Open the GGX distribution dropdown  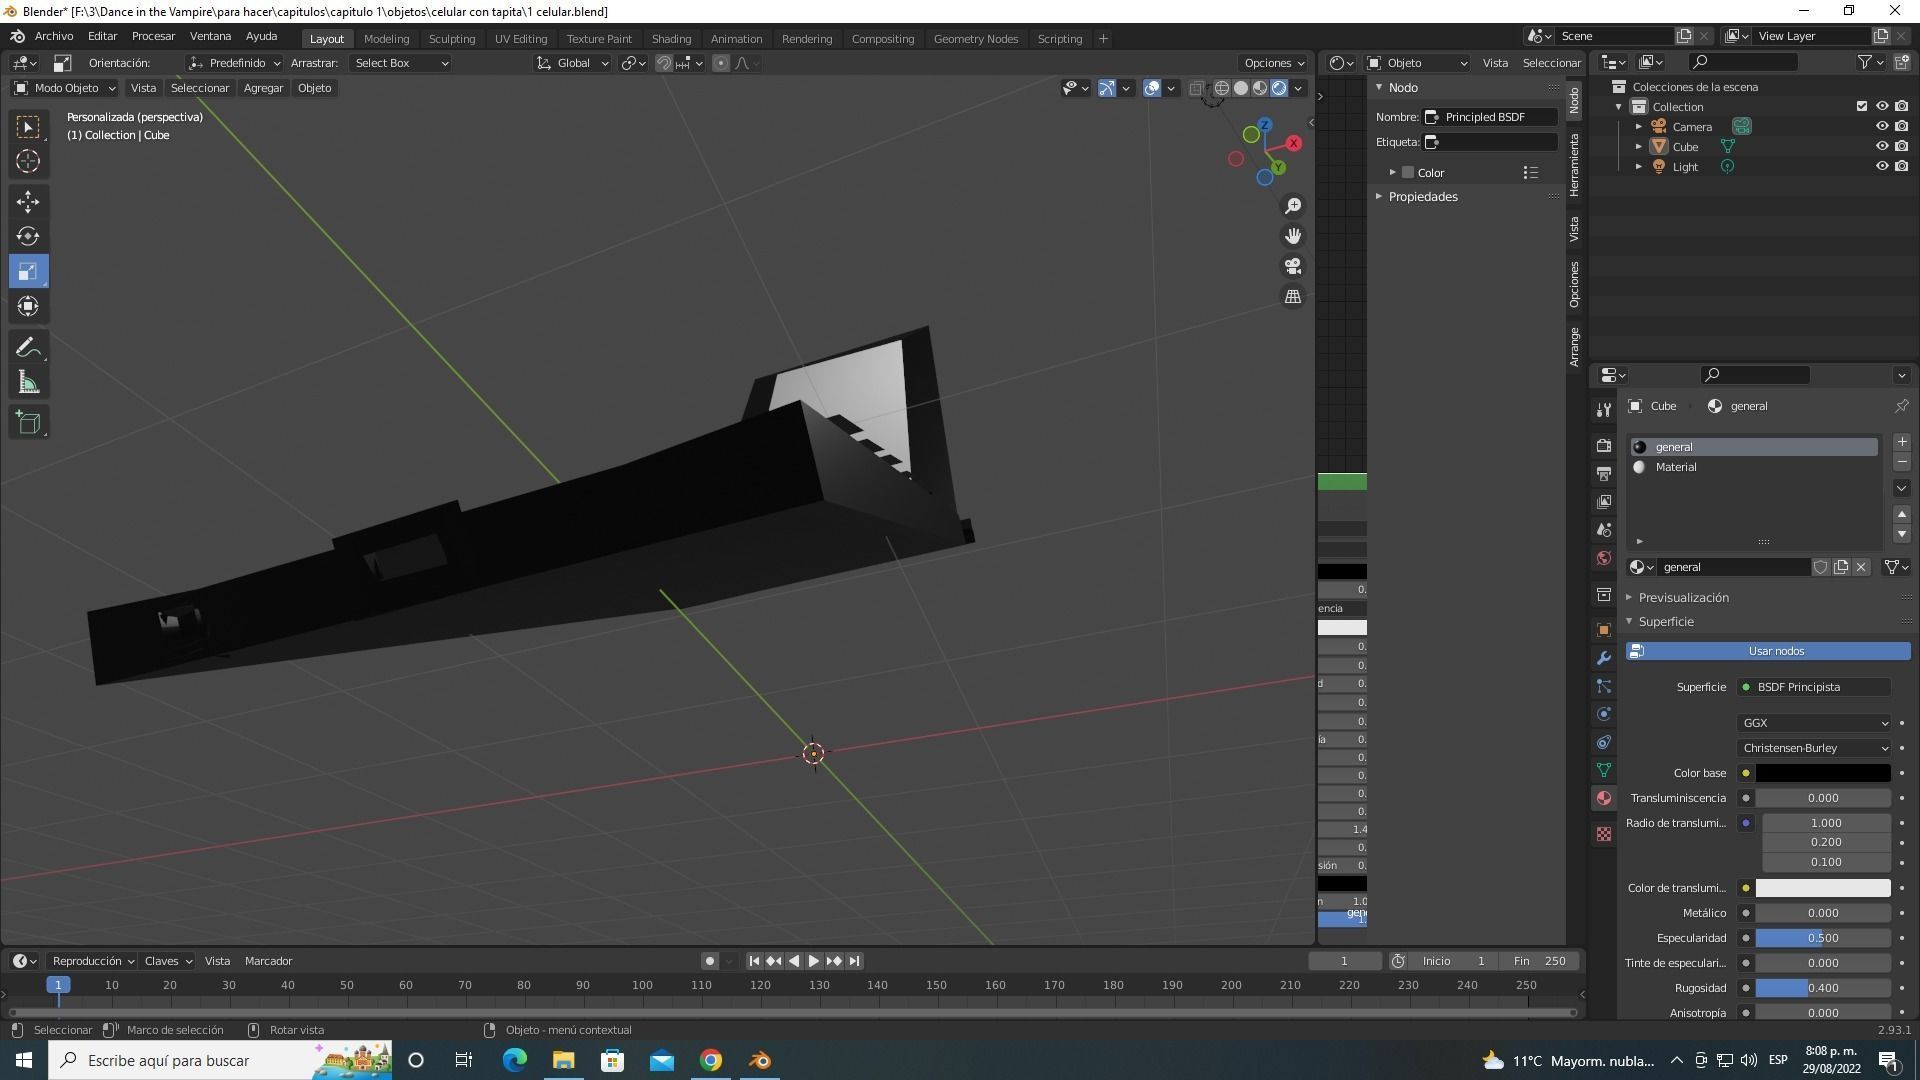pyautogui.click(x=1814, y=723)
